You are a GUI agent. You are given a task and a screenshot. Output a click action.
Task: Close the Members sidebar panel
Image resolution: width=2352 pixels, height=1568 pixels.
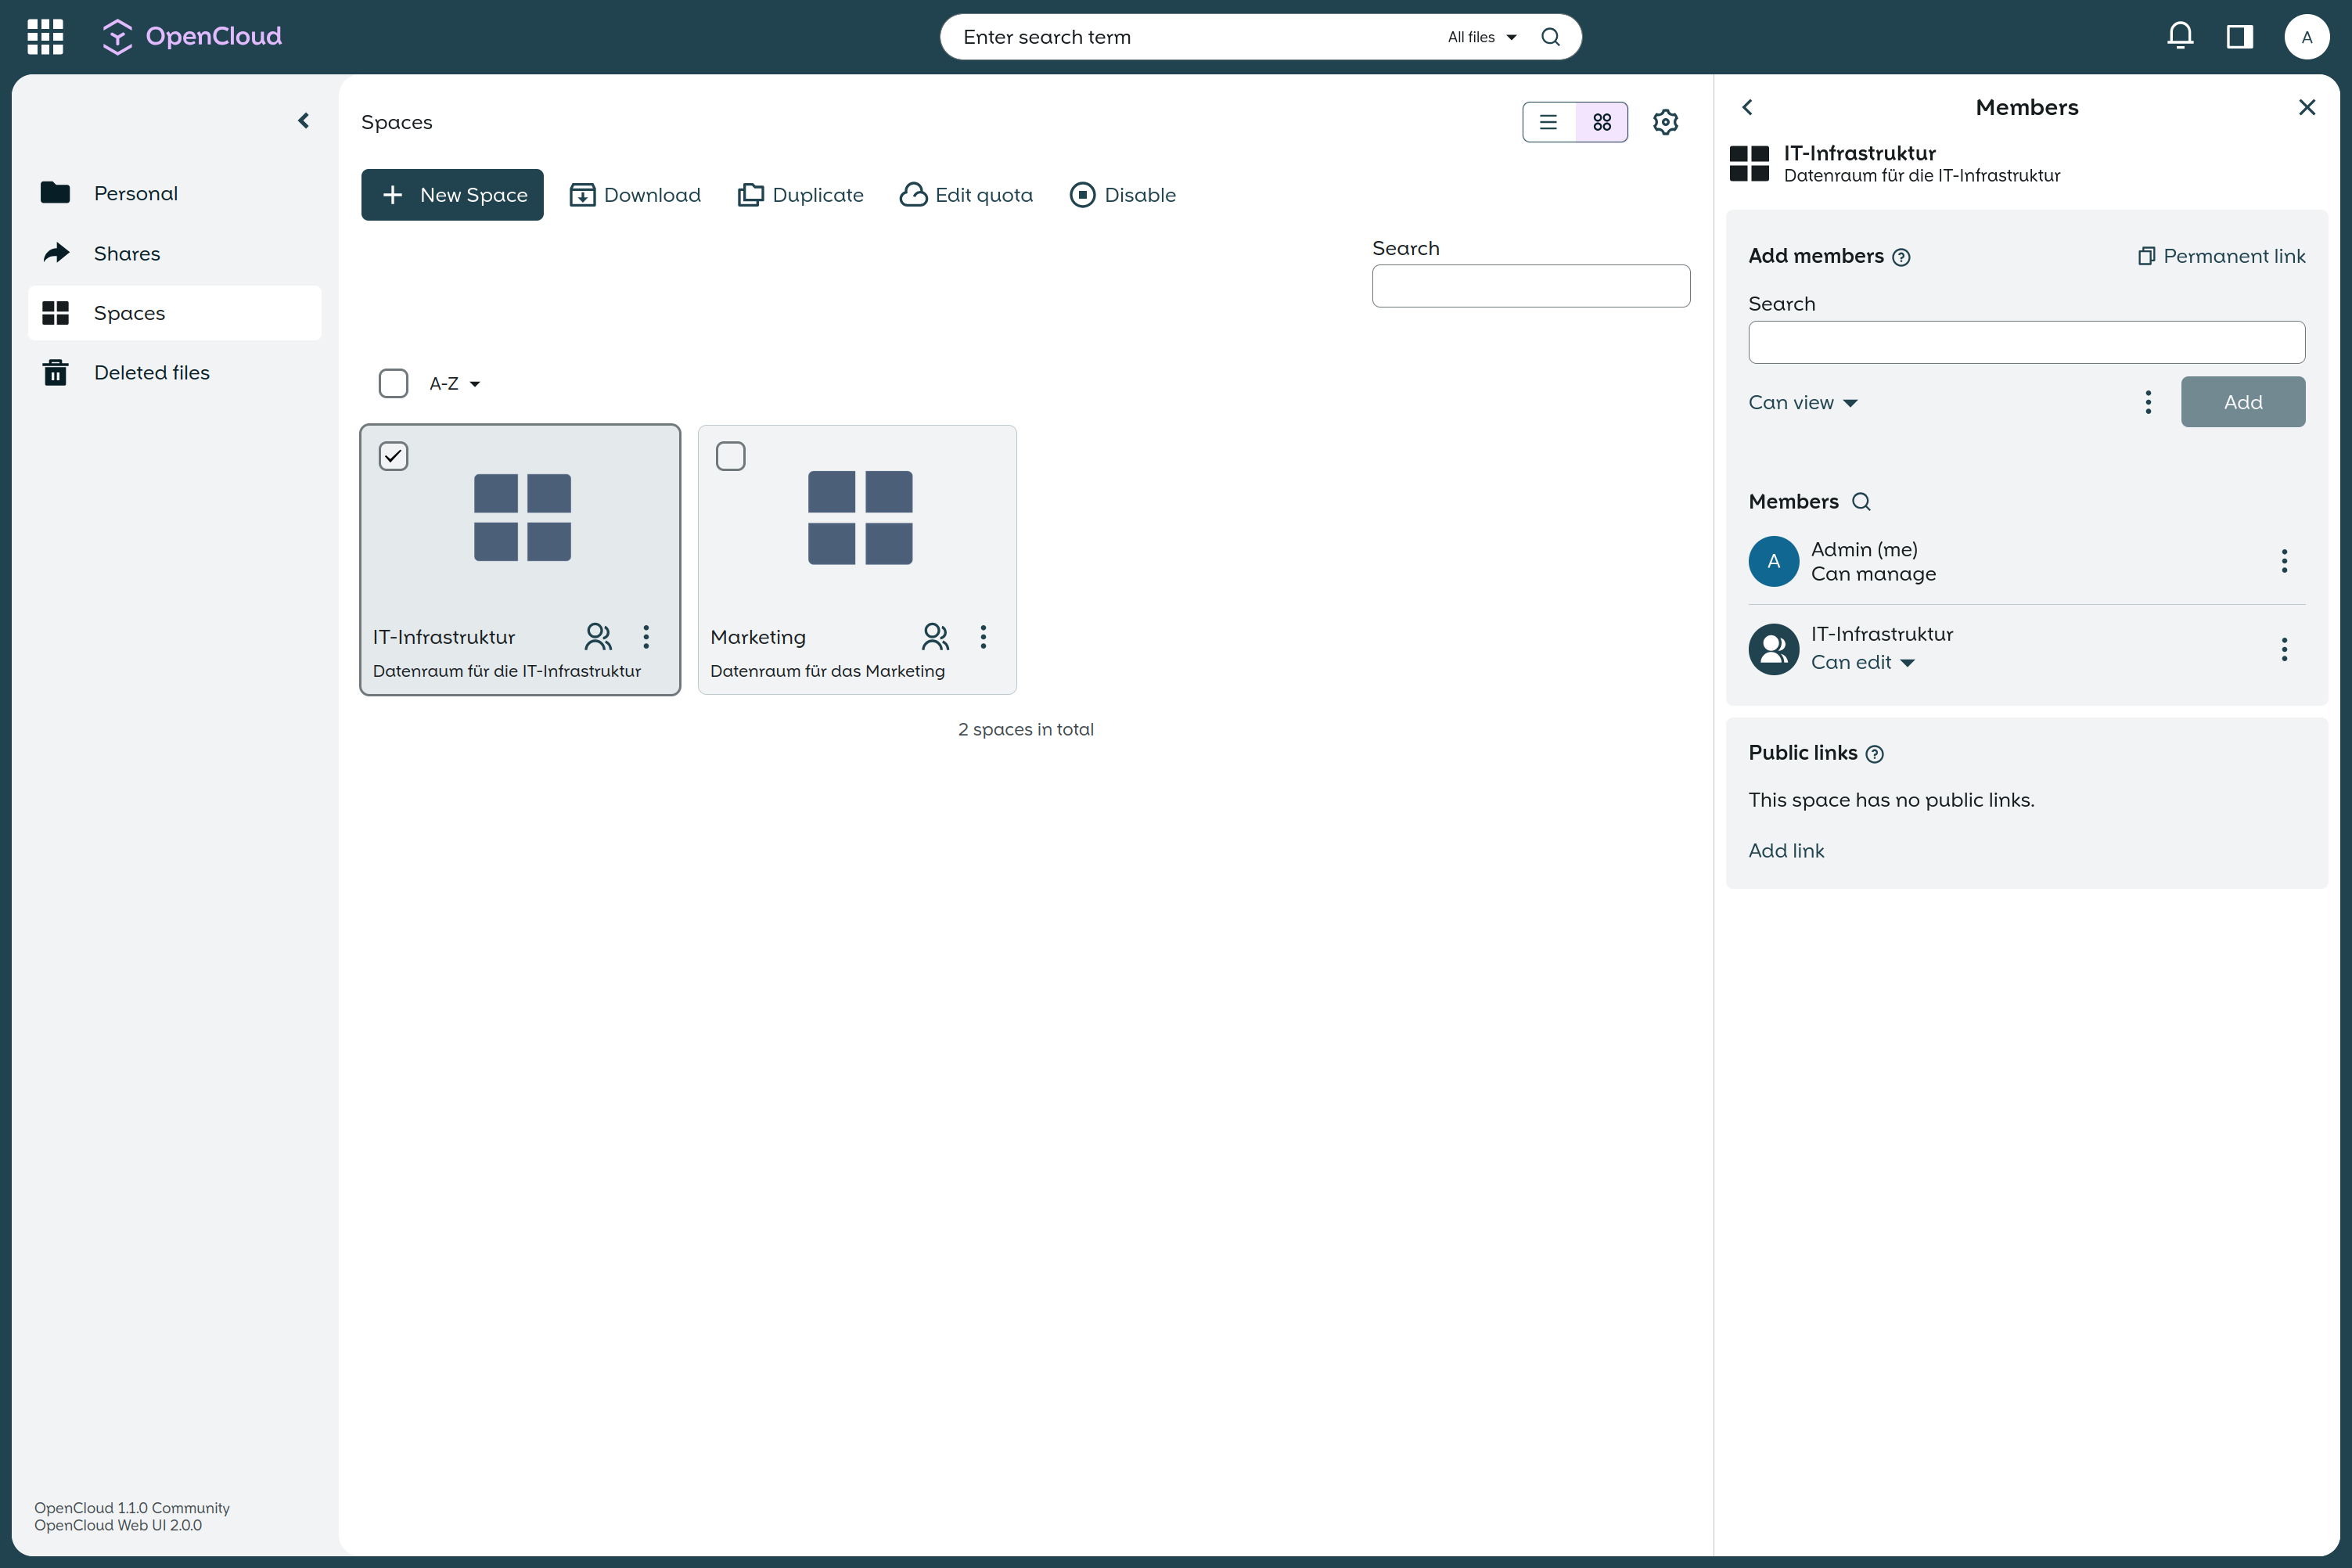point(2307,107)
